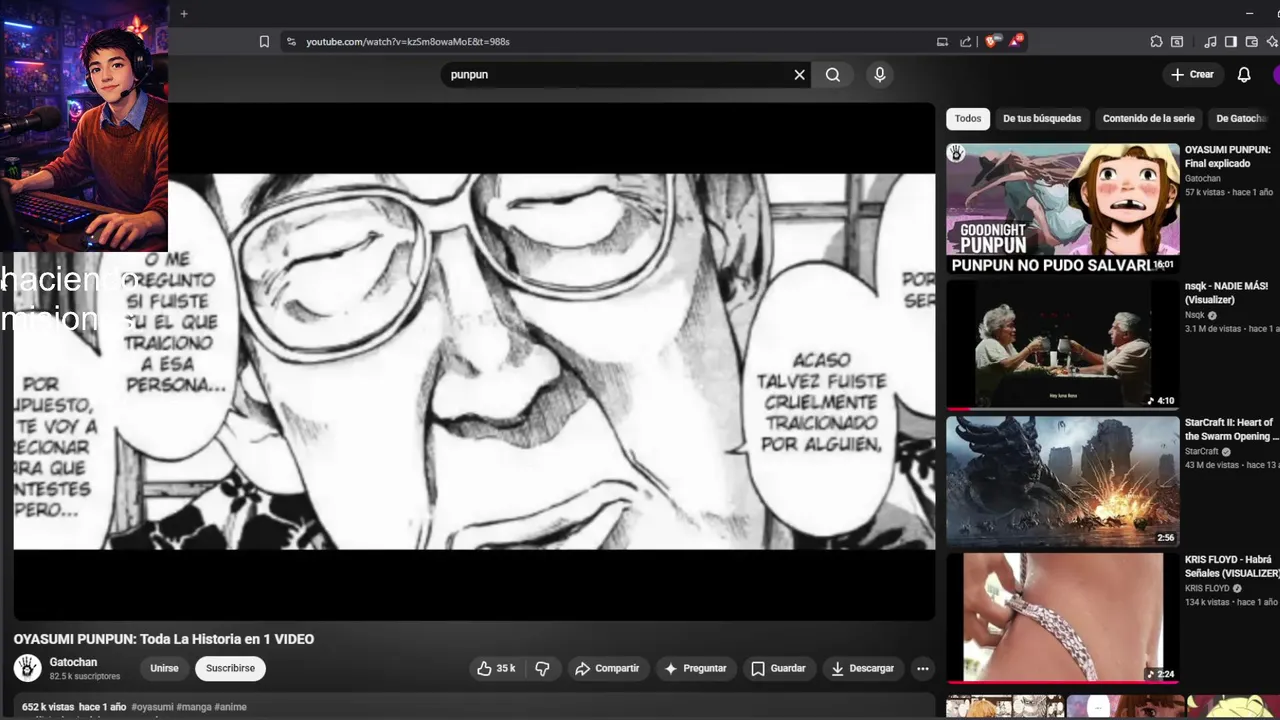Open the video title OYASUMI PUNPUN: Final explicado
This screenshot has height=720, width=1280.
(x=1227, y=157)
